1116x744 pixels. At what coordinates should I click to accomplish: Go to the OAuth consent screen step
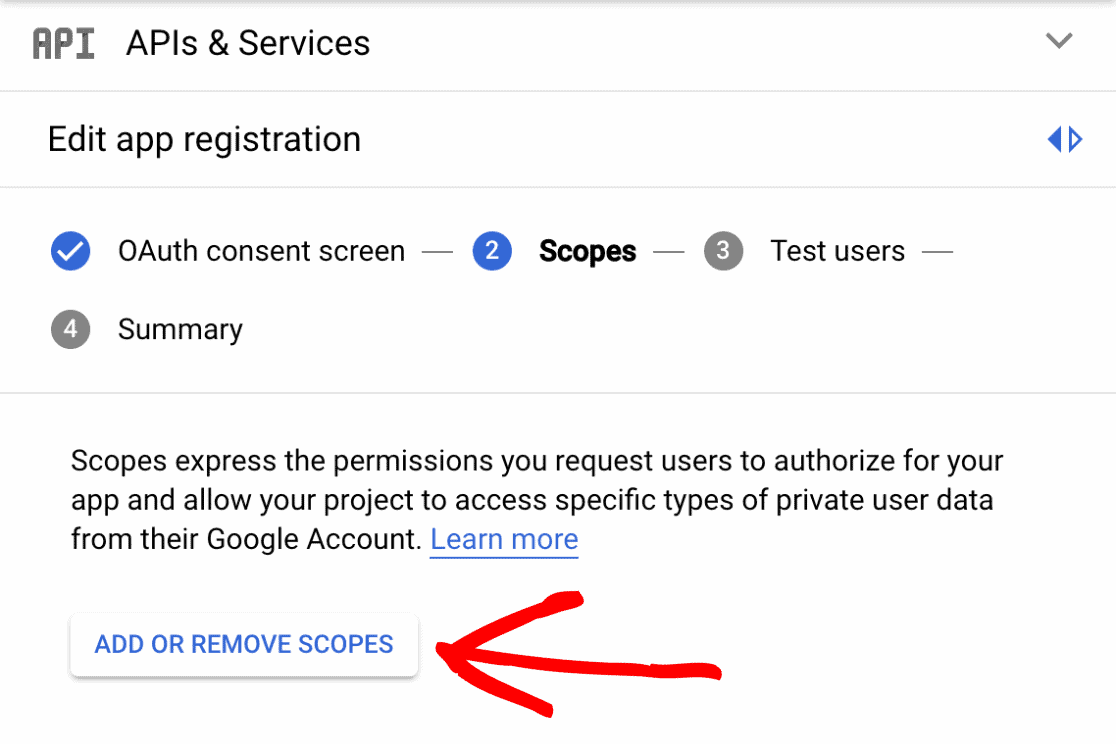[x=261, y=251]
